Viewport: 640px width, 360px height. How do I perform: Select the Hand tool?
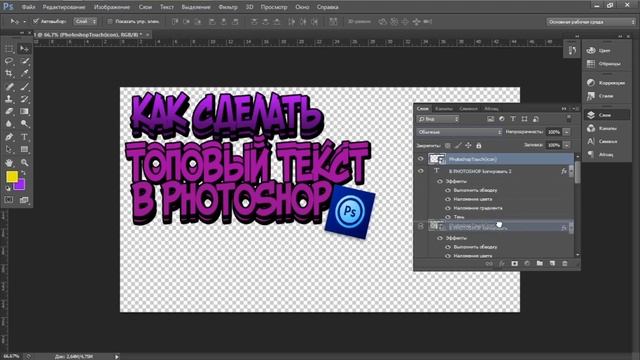point(9,162)
